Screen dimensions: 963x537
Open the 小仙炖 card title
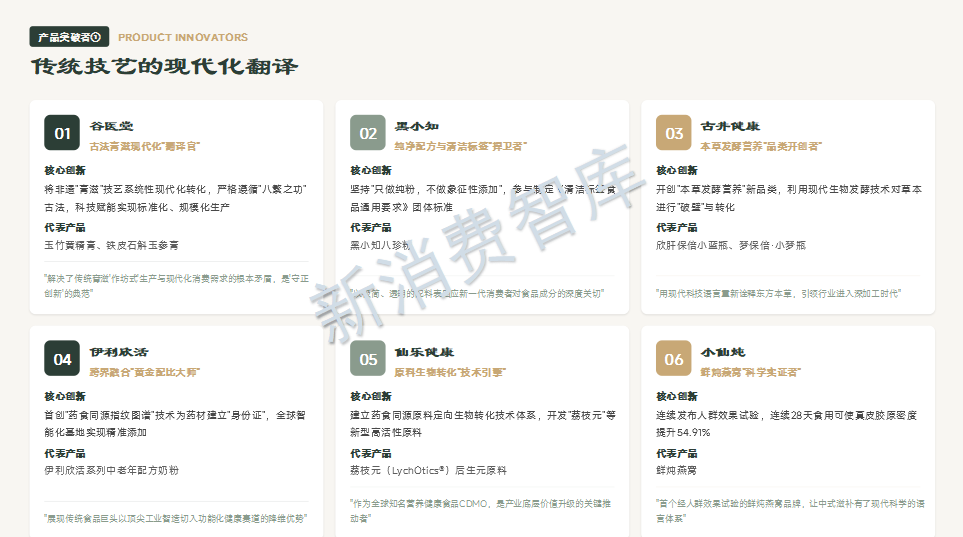[723, 352]
